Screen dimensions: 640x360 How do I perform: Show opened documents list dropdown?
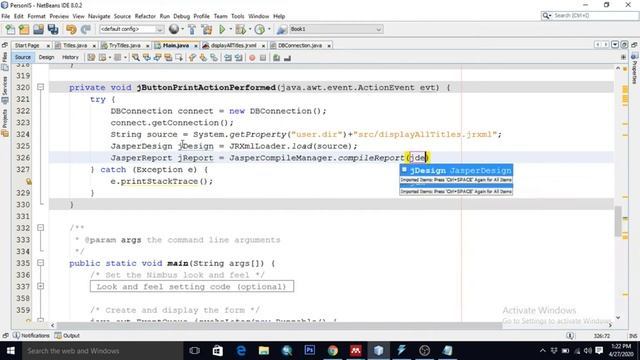[x=615, y=45]
